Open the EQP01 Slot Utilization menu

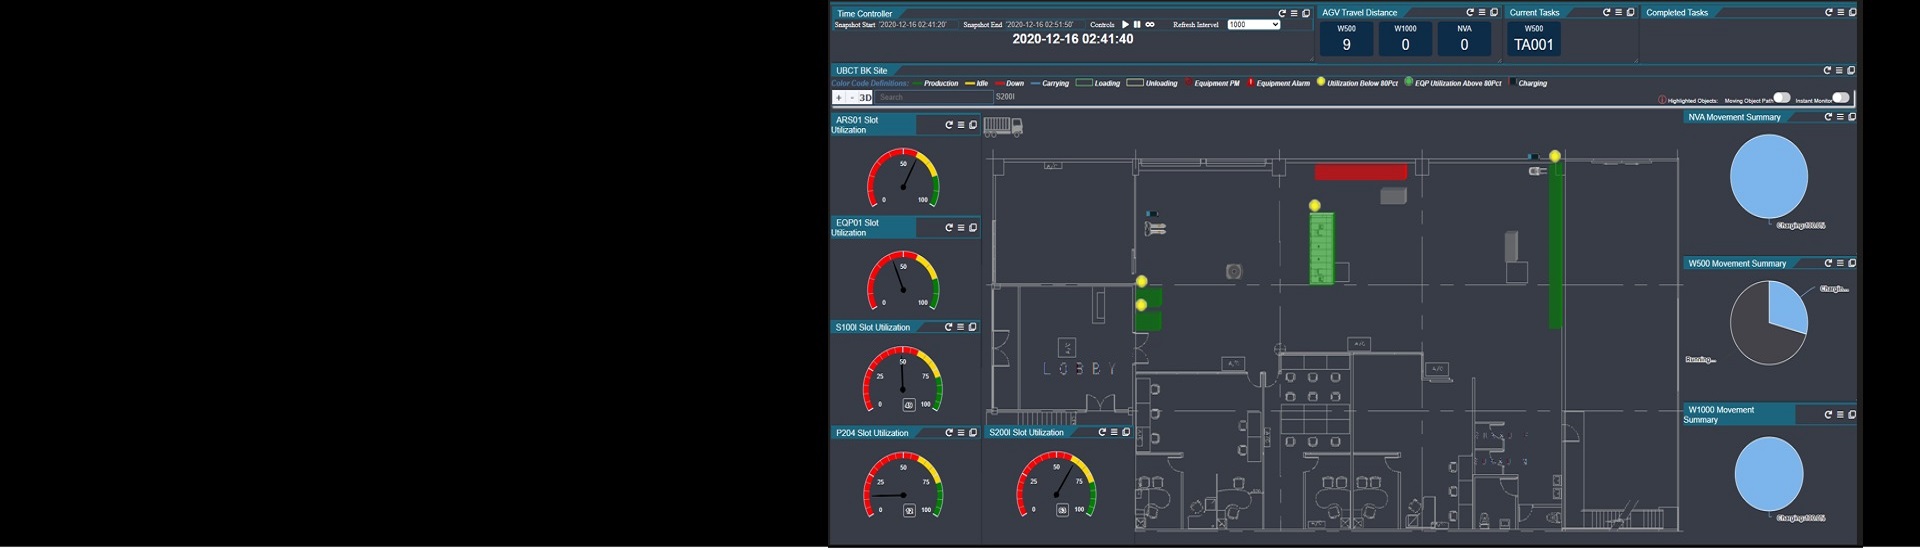click(961, 228)
